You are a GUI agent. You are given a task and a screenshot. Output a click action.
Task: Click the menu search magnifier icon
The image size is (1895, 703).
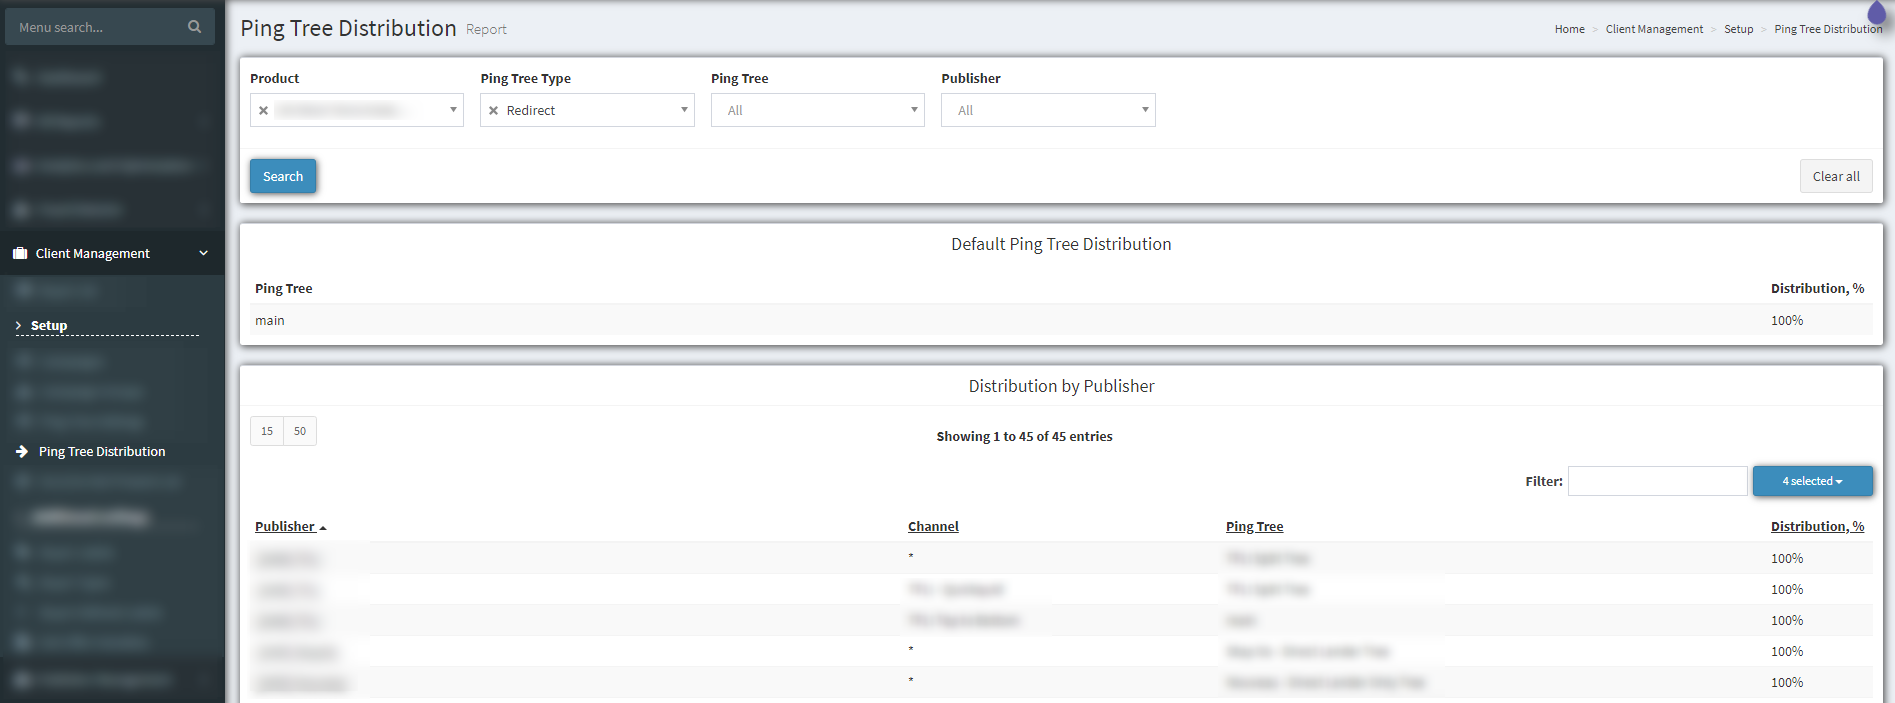194,27
